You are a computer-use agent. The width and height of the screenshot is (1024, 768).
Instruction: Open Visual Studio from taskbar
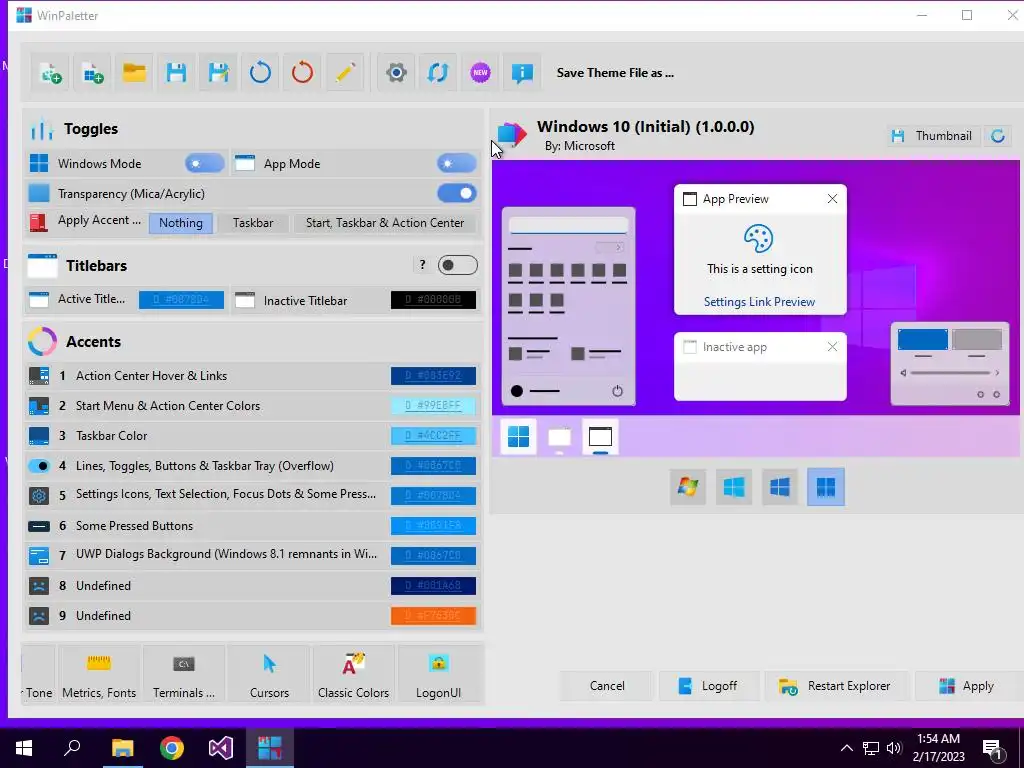click(221, 748)
